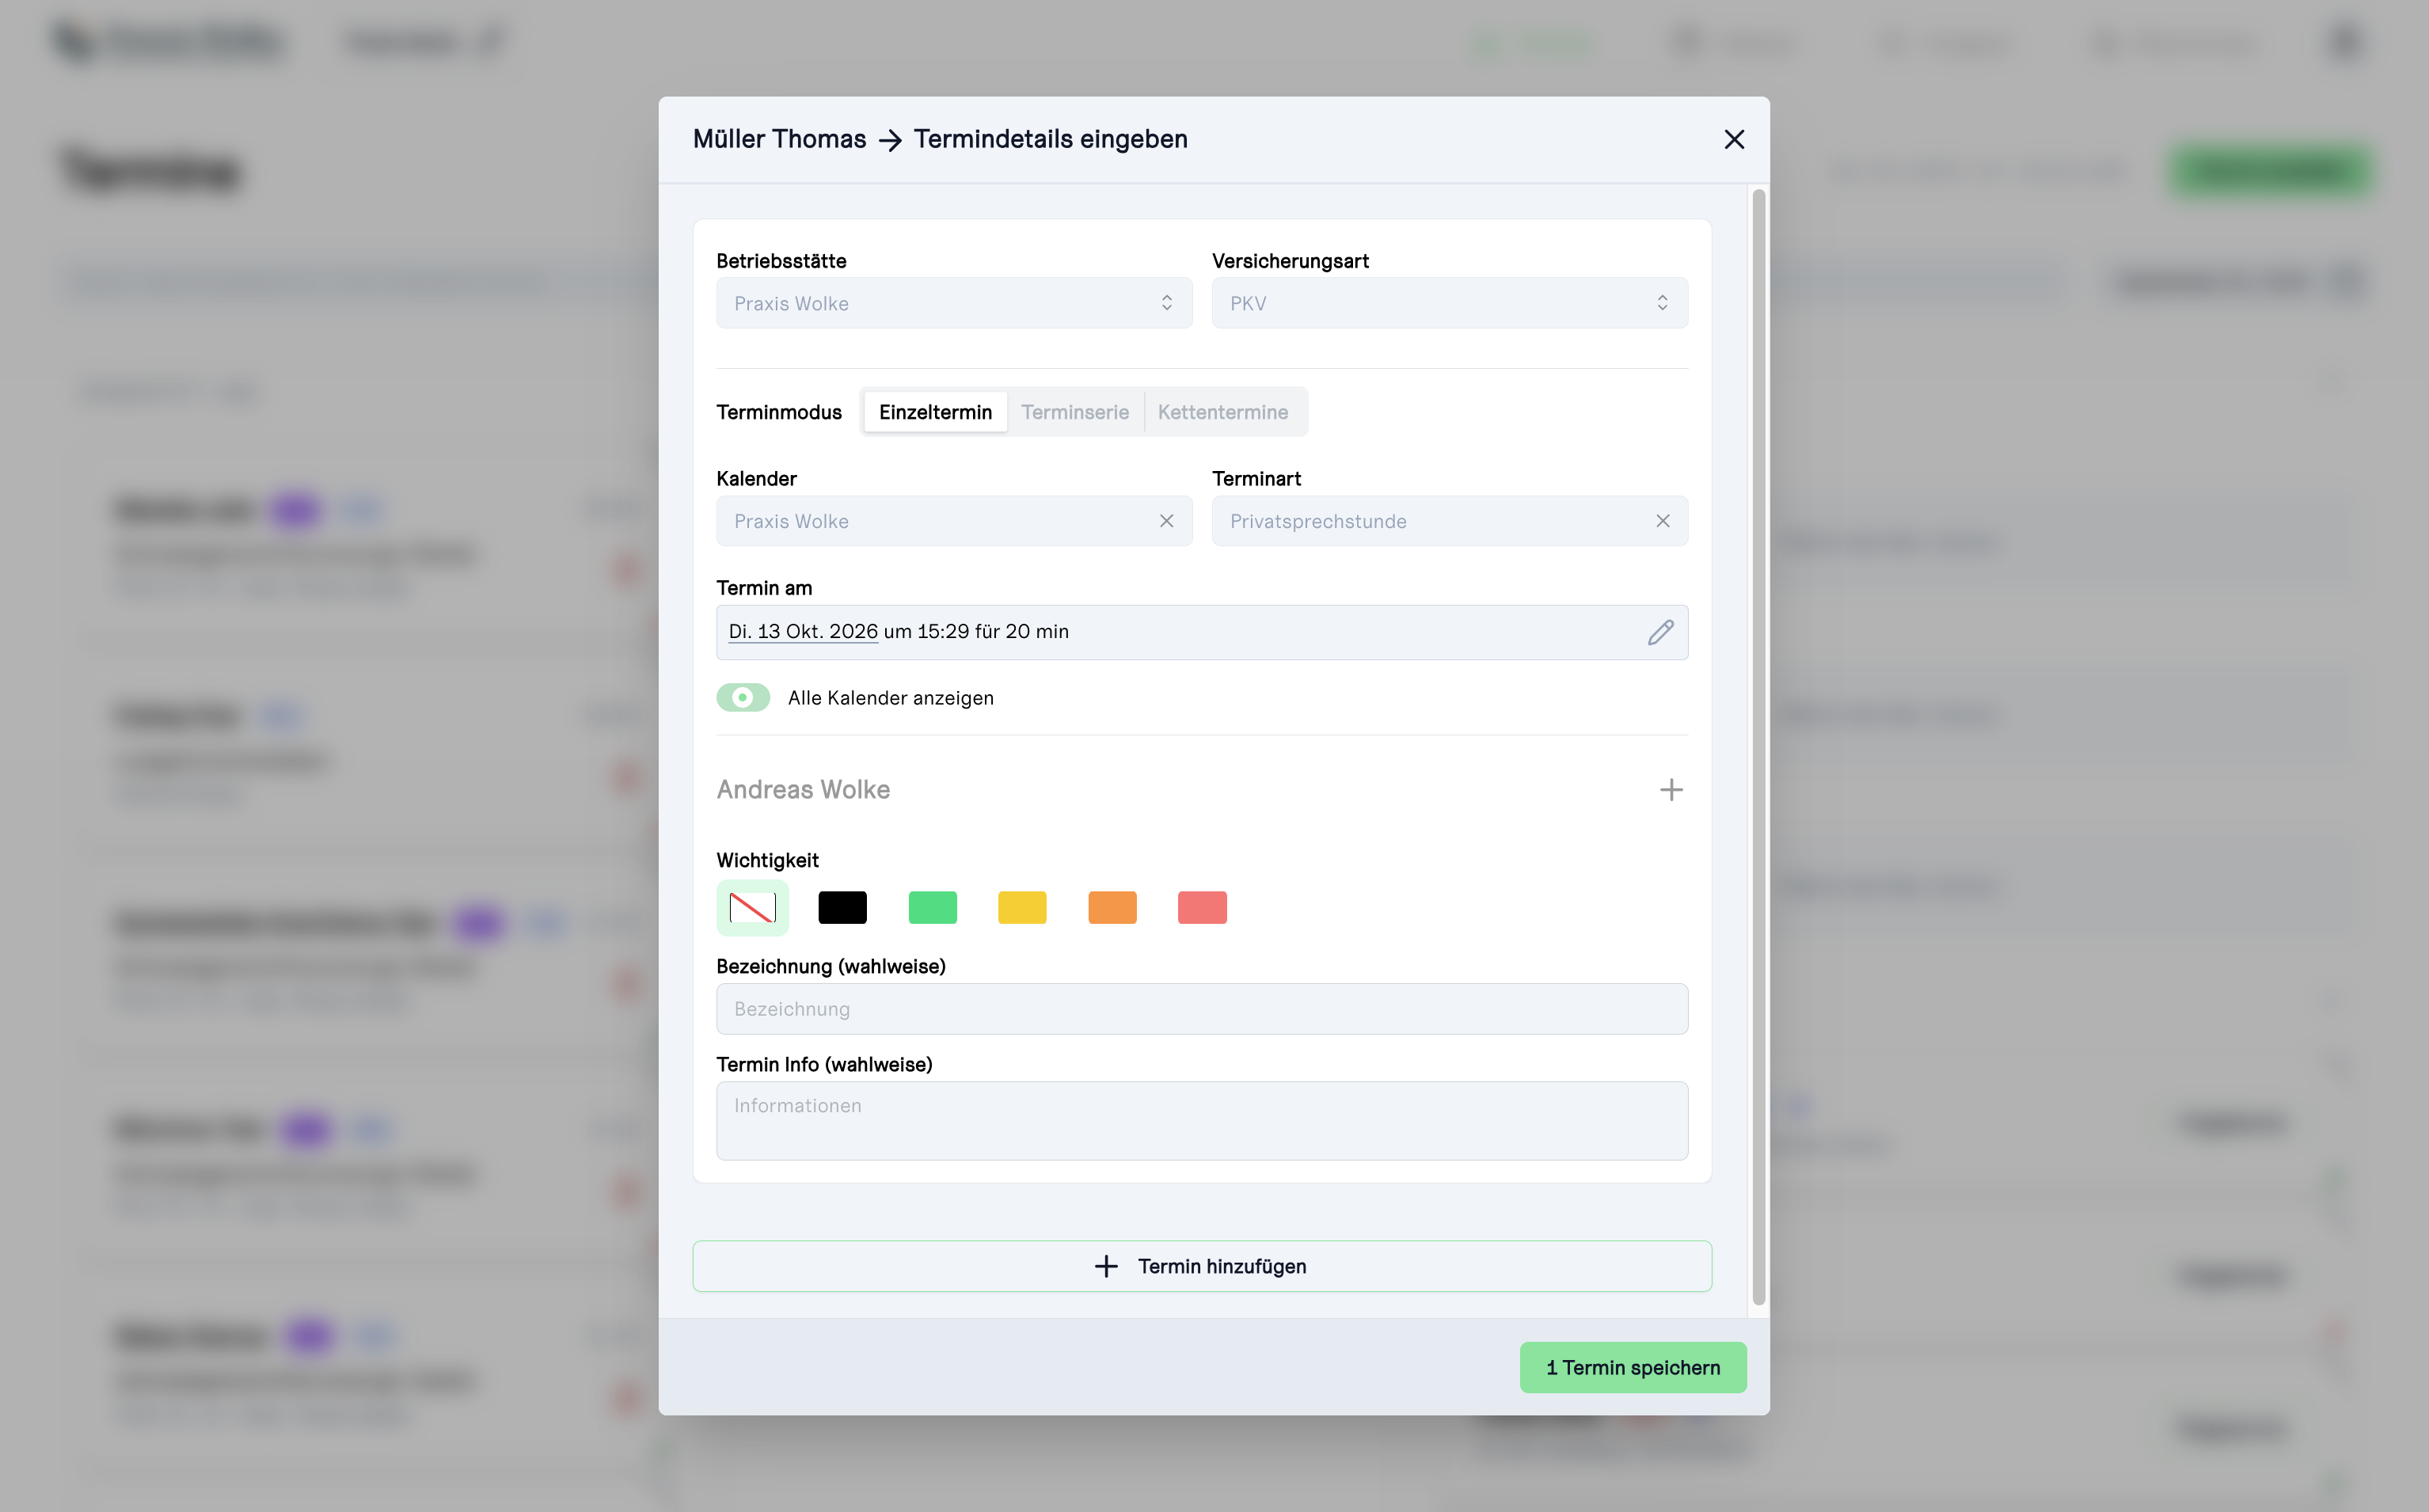Screen dimensions: 2429x1512
Task: Open the Betriebsstätte dropdown
Action: [953, 303]
